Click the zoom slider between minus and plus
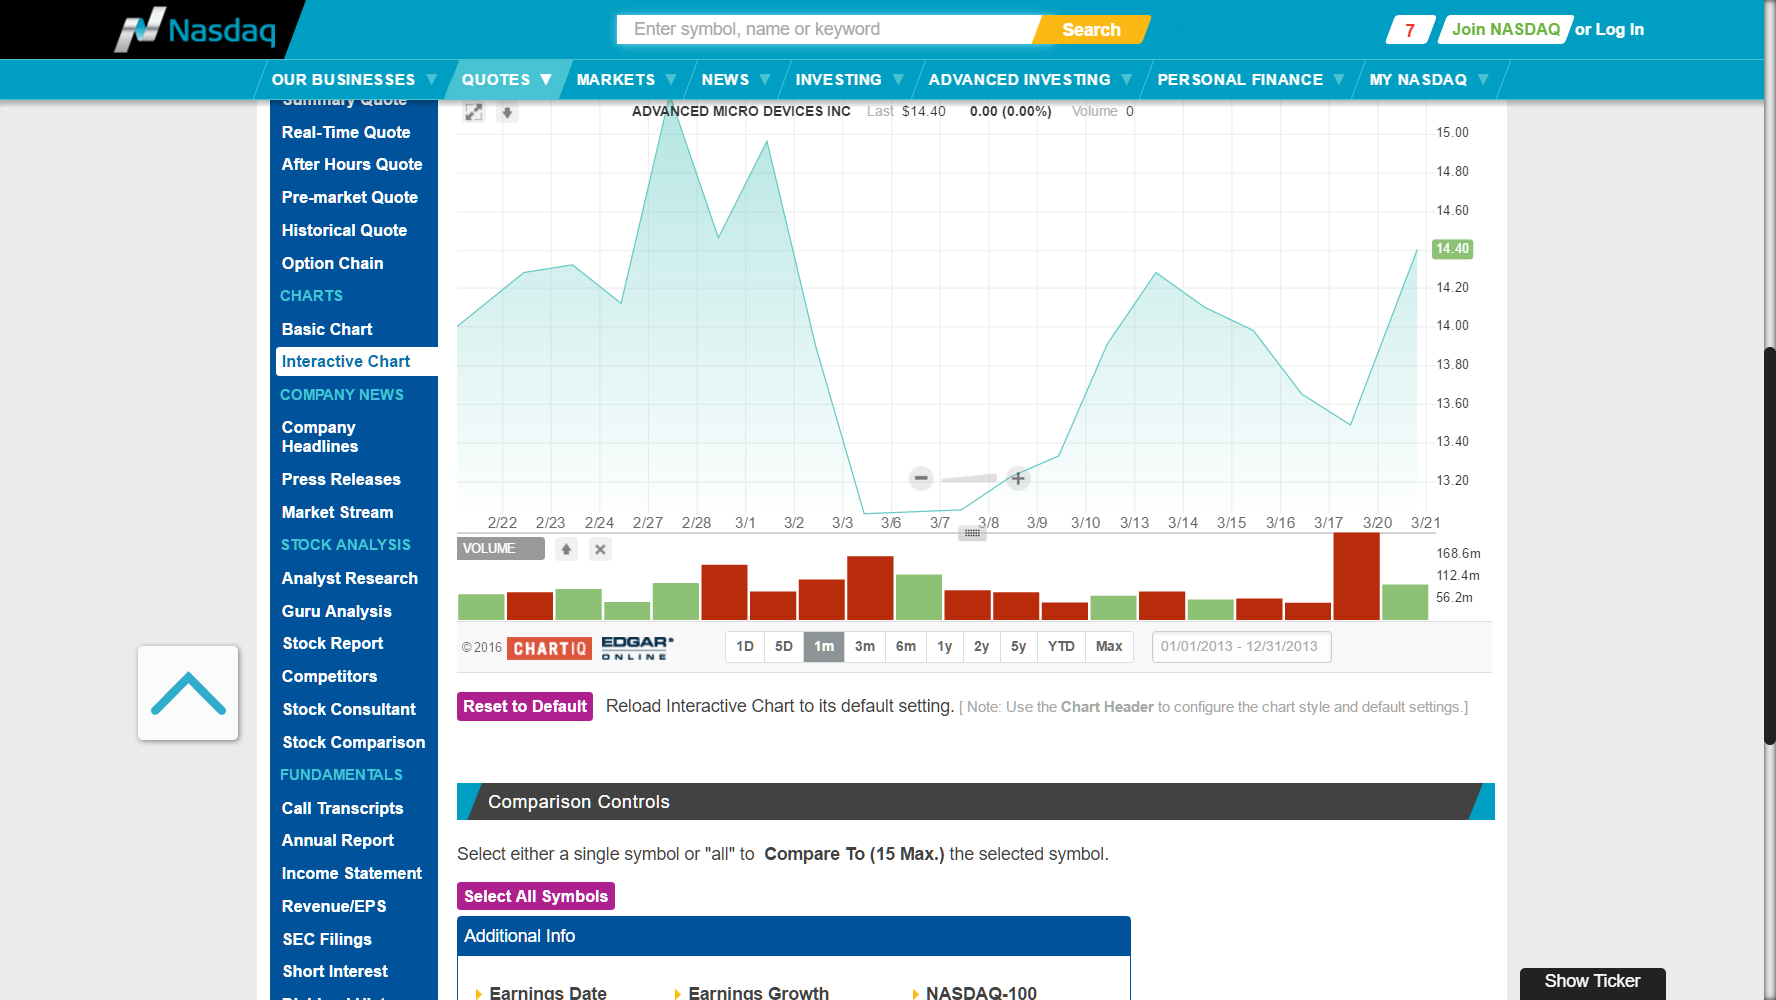Viewport: 1776px width, 1000px height. click(x=969, y=478)
